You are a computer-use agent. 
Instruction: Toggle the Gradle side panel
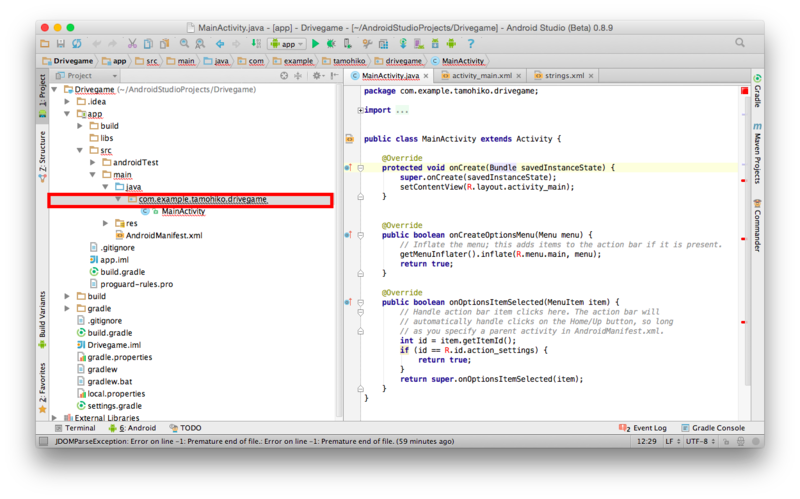tap(758, 91)
